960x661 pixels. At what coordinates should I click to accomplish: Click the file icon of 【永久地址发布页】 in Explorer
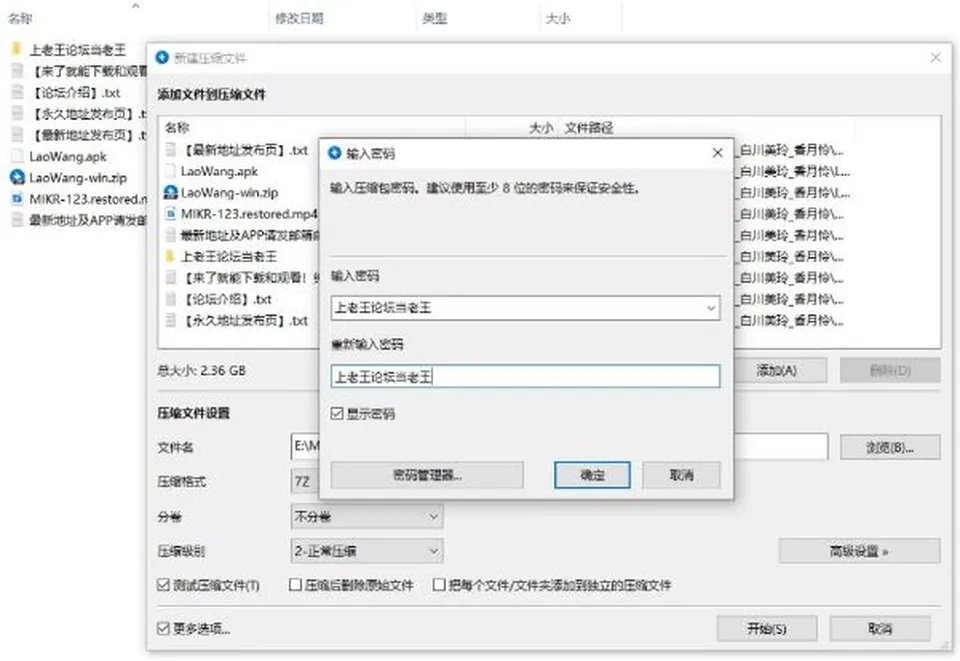point(18,113)
